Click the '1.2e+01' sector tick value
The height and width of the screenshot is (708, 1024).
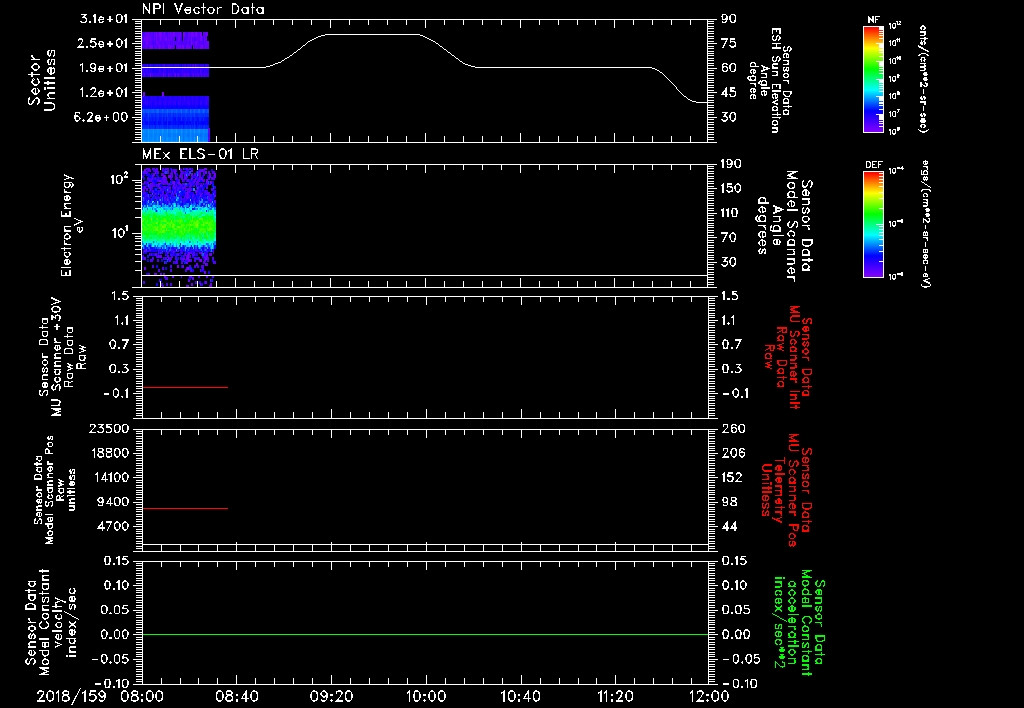pos(103,93)
